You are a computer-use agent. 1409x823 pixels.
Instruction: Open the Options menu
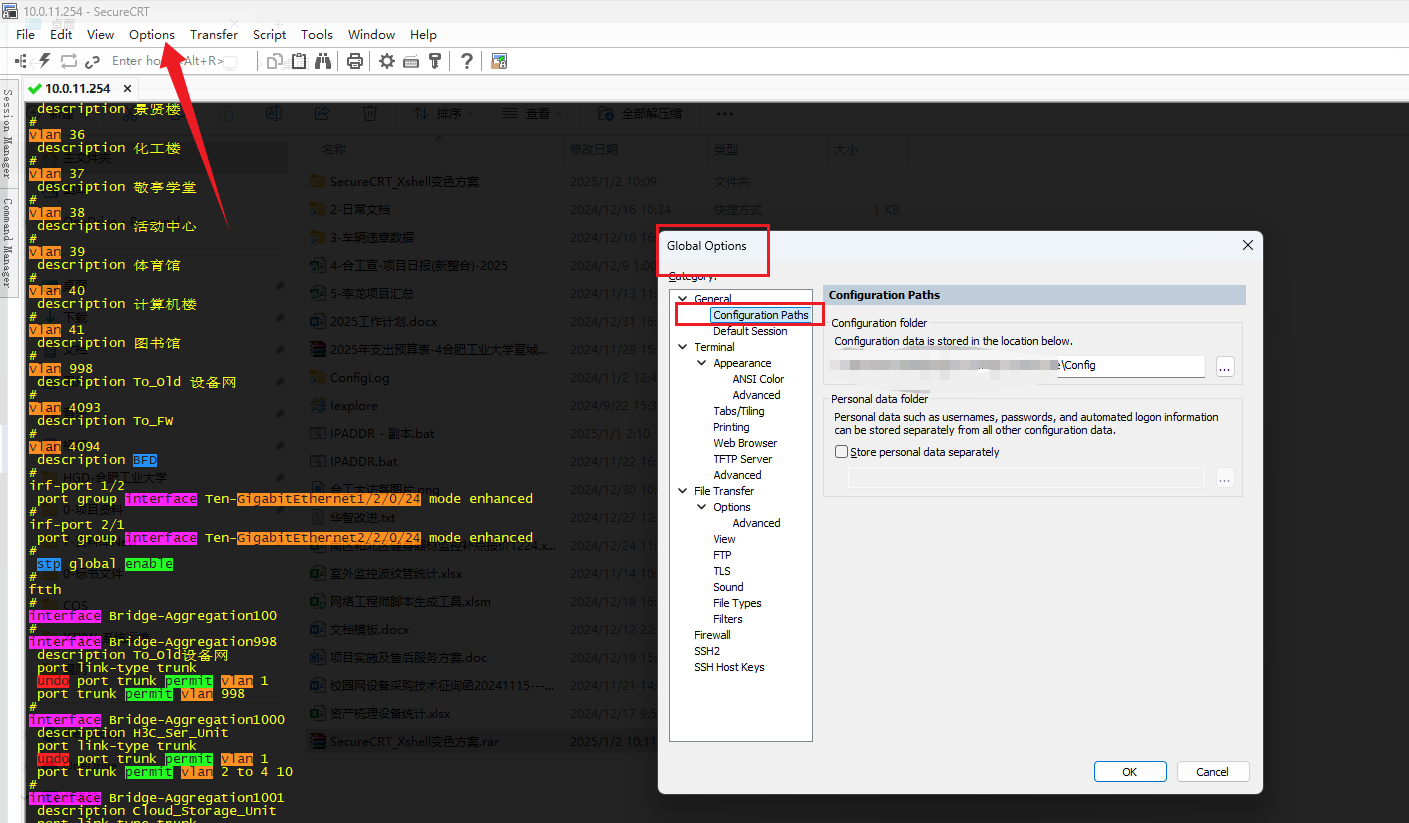tap(151, 34)
